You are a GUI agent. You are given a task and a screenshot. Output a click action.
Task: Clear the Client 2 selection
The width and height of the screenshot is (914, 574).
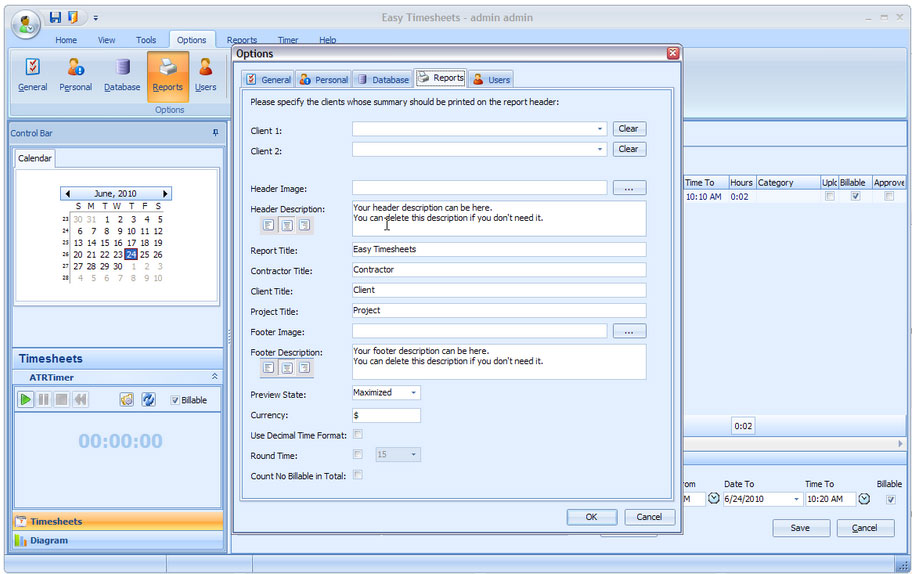click(629, 149)
